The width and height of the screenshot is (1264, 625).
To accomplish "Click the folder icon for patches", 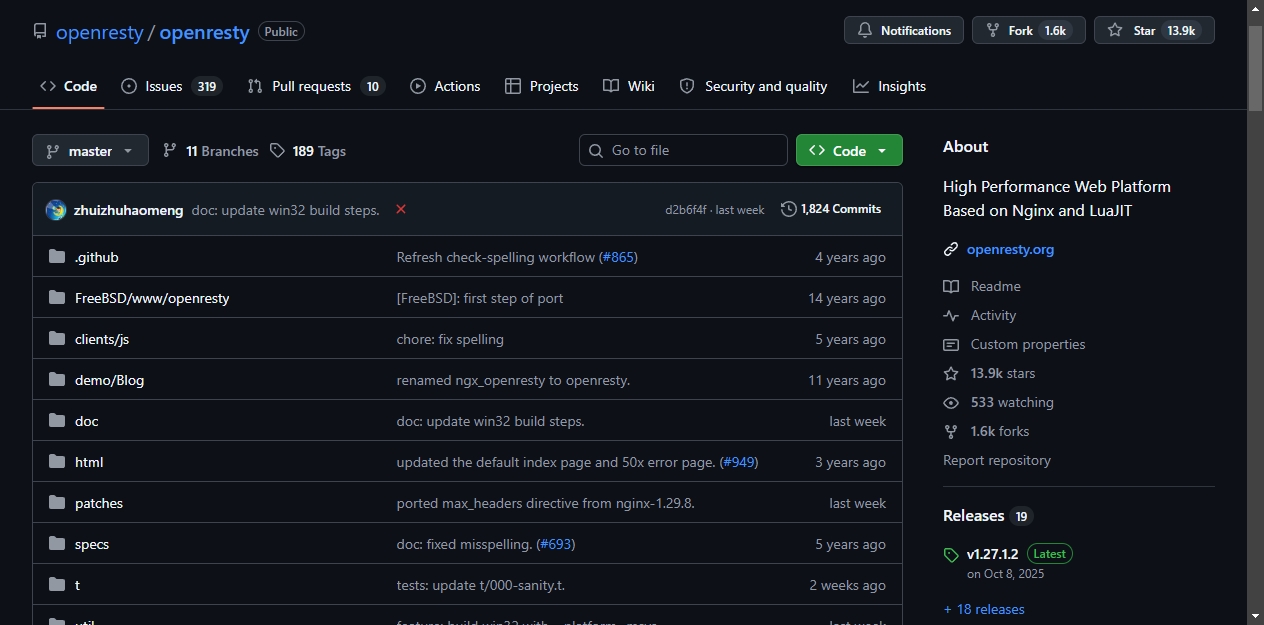I will point(57,503).
